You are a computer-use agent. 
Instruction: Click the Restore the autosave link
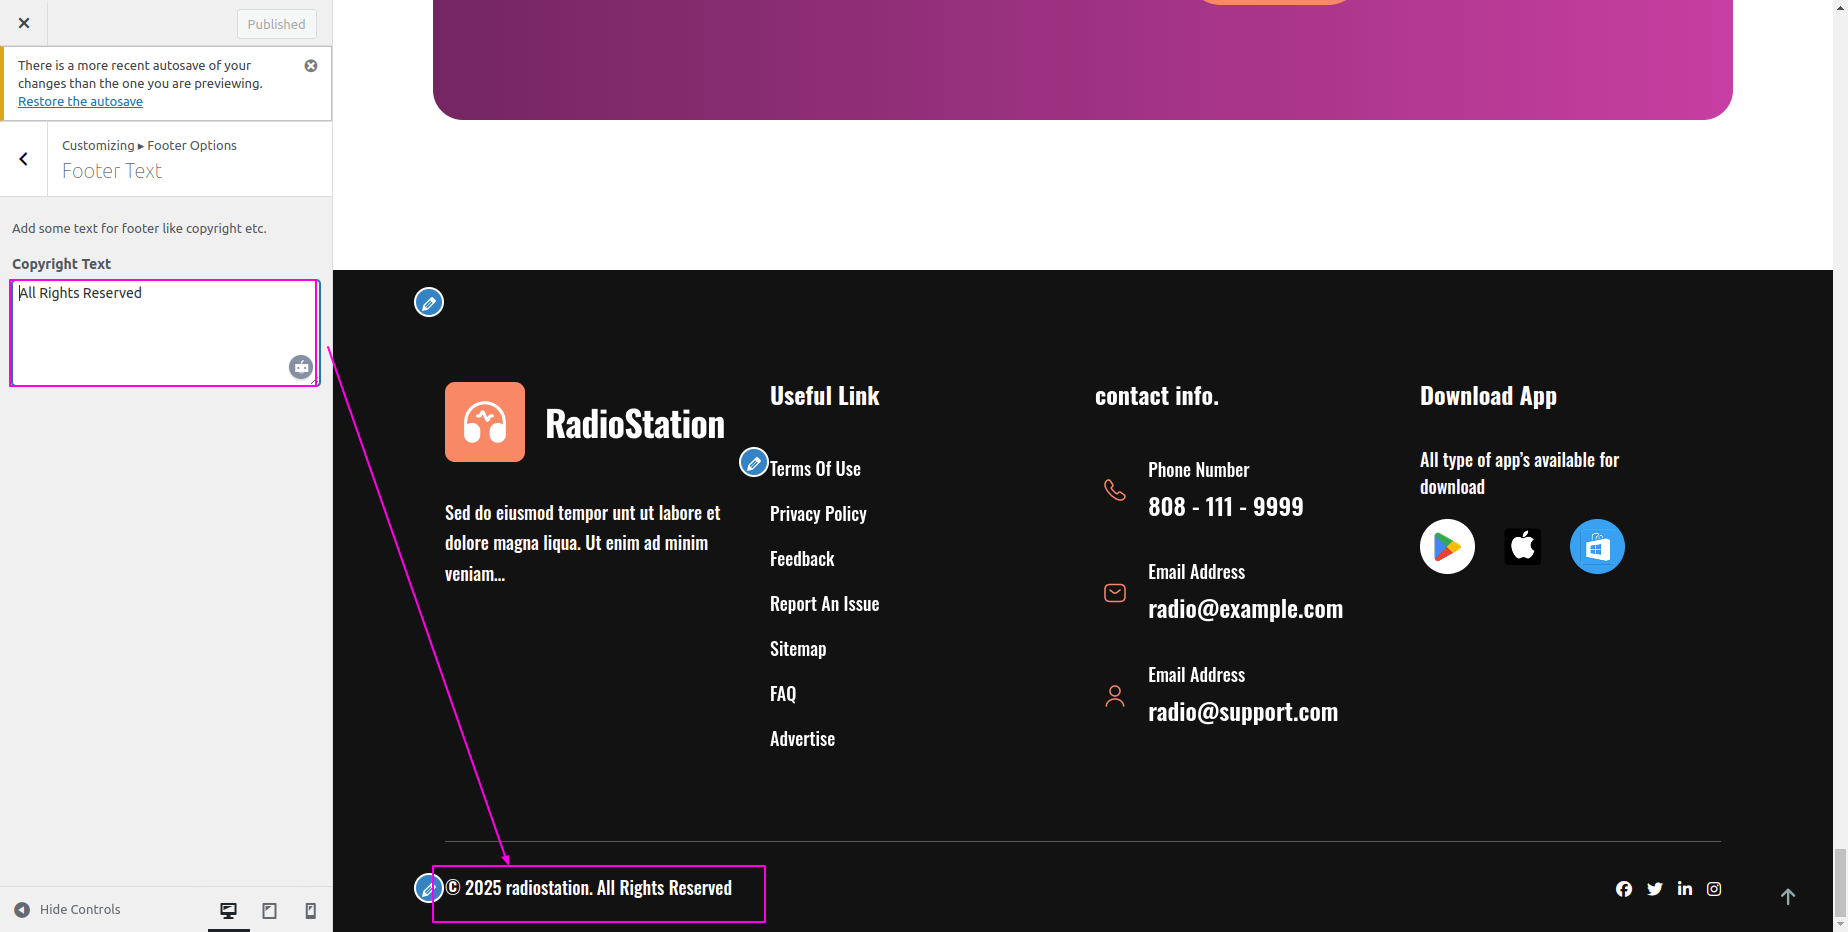[x=80, y=102]
